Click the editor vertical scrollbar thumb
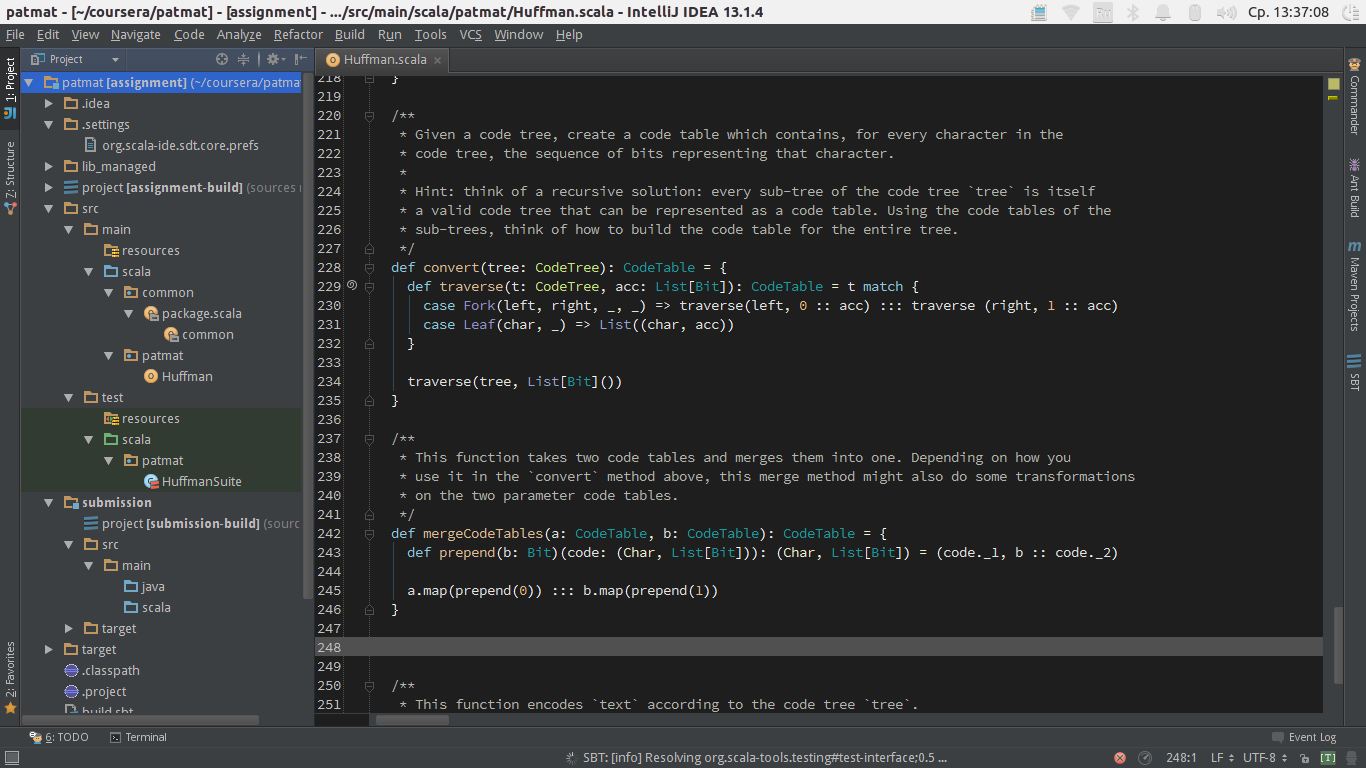Viewport: 1366px width, 768px height. click(x=1337, y=645)
